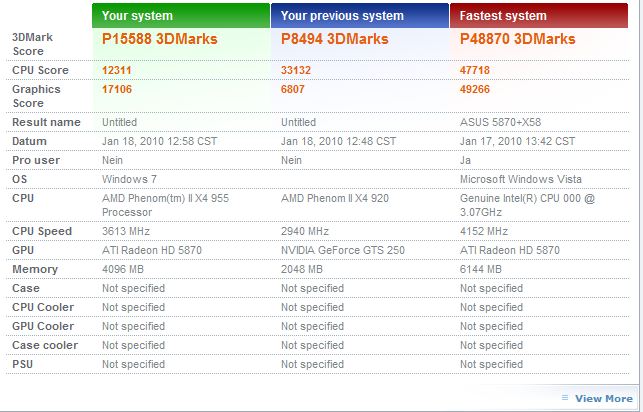Click the Graphics Score row label
The image size is (643, 412).
click(36, 96)
